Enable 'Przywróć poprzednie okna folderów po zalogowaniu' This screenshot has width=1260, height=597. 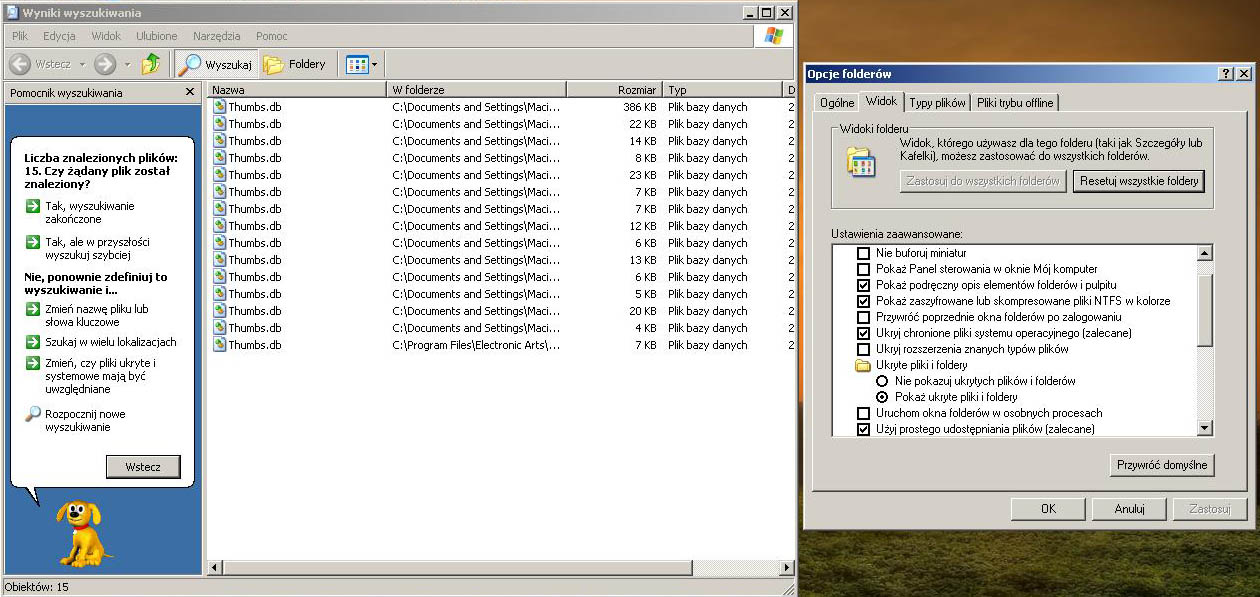pos(864,317)
